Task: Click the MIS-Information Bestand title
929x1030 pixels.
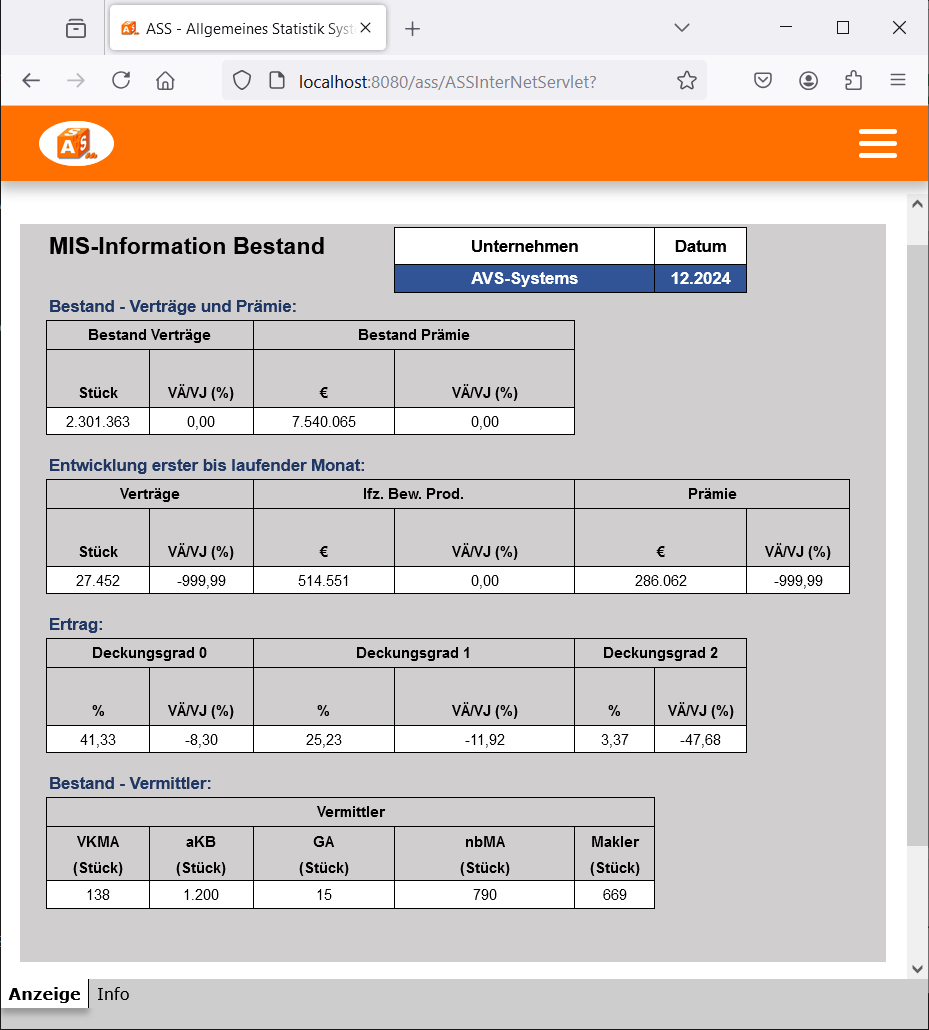Action: point(187,246)
